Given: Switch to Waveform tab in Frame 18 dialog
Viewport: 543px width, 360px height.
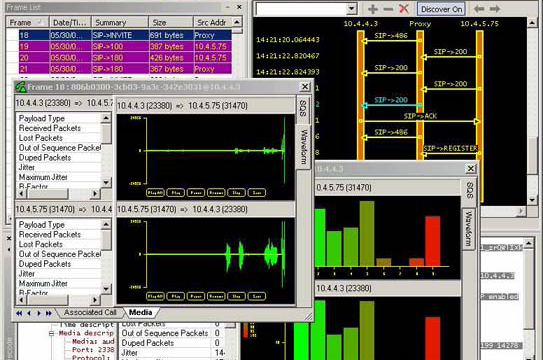Looking at the screenshot, I should pyautogui.click(x=304, y=147).
